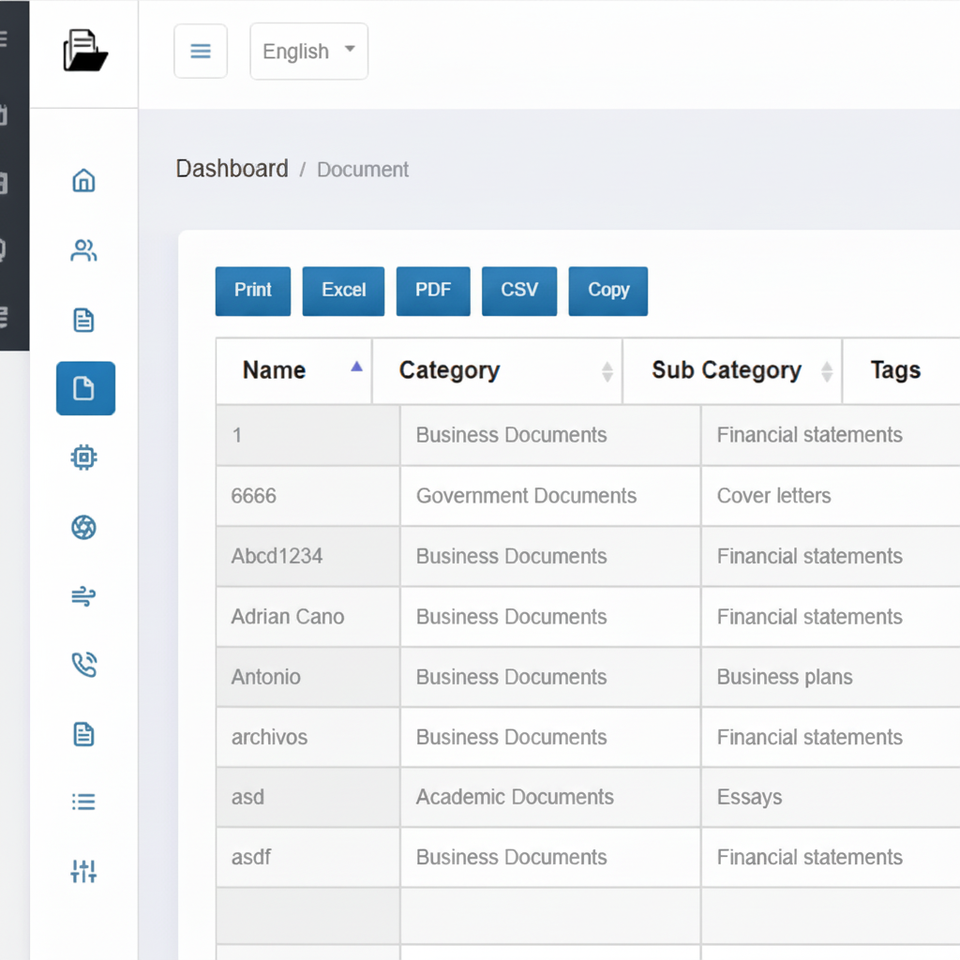Select the highlighted document icon in the sidebar
This screenshot has height=960, width=960.
click(x=85, y=388)
